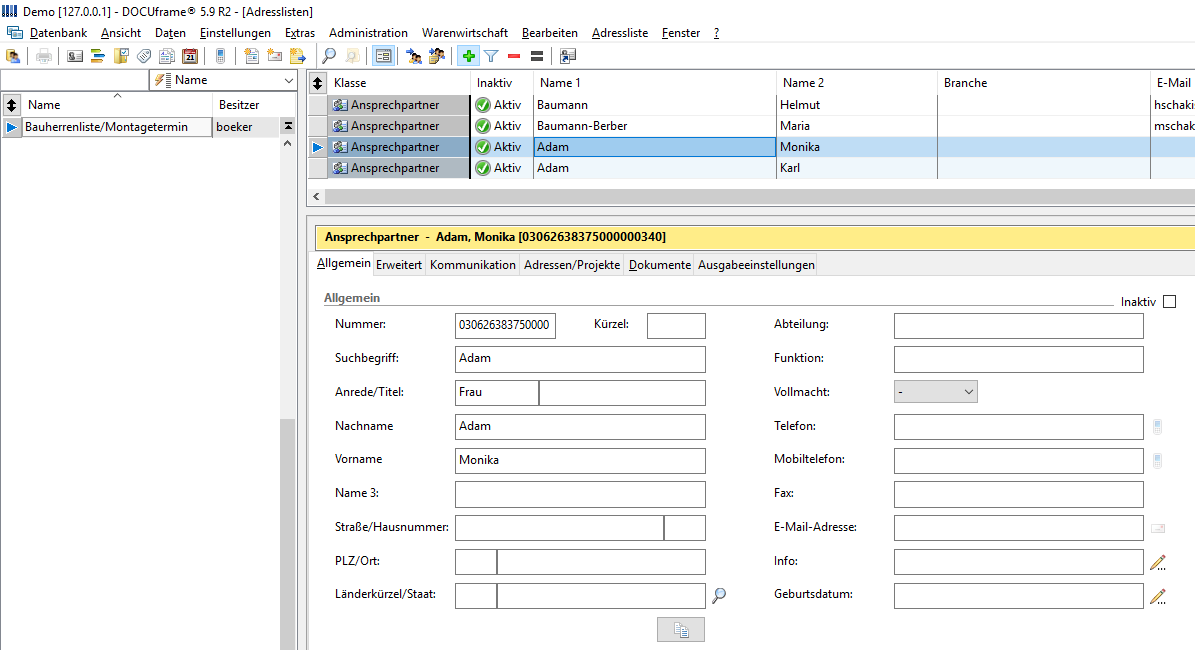Click the new document icon with orange star
The height and width of the screenshot is (650, 1195).
point(251,56)
